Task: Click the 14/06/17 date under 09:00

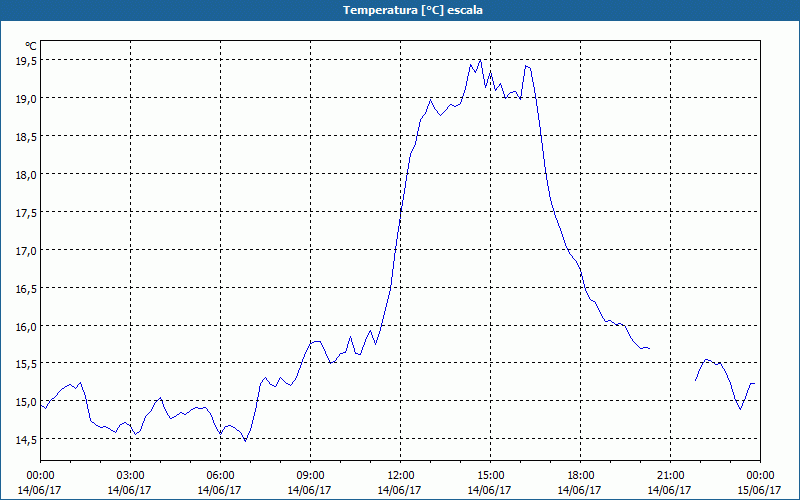Action: [310, 490]
